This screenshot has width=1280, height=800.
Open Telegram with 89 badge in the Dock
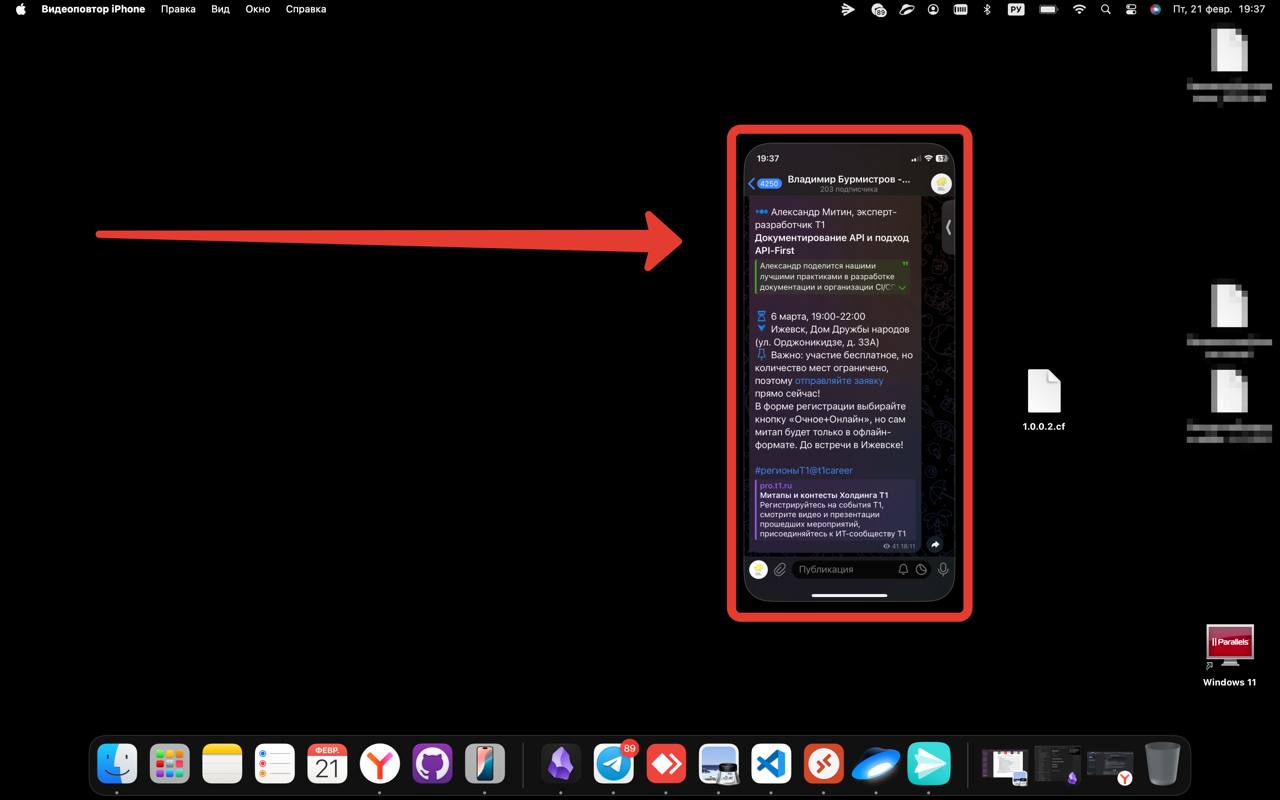pyautogui.click(x=614, y=765)
